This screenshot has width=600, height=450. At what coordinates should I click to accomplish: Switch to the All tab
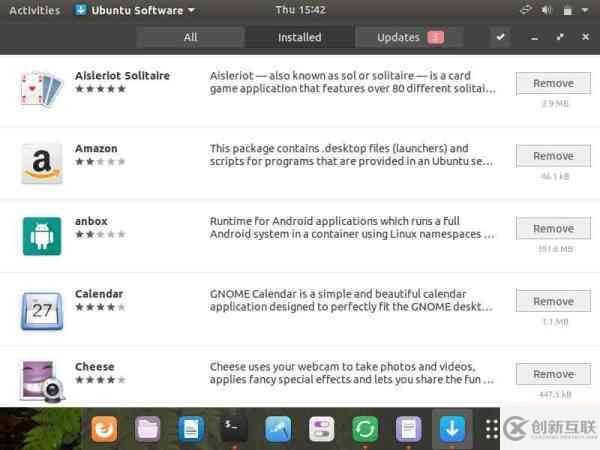(x=190, y=37)
